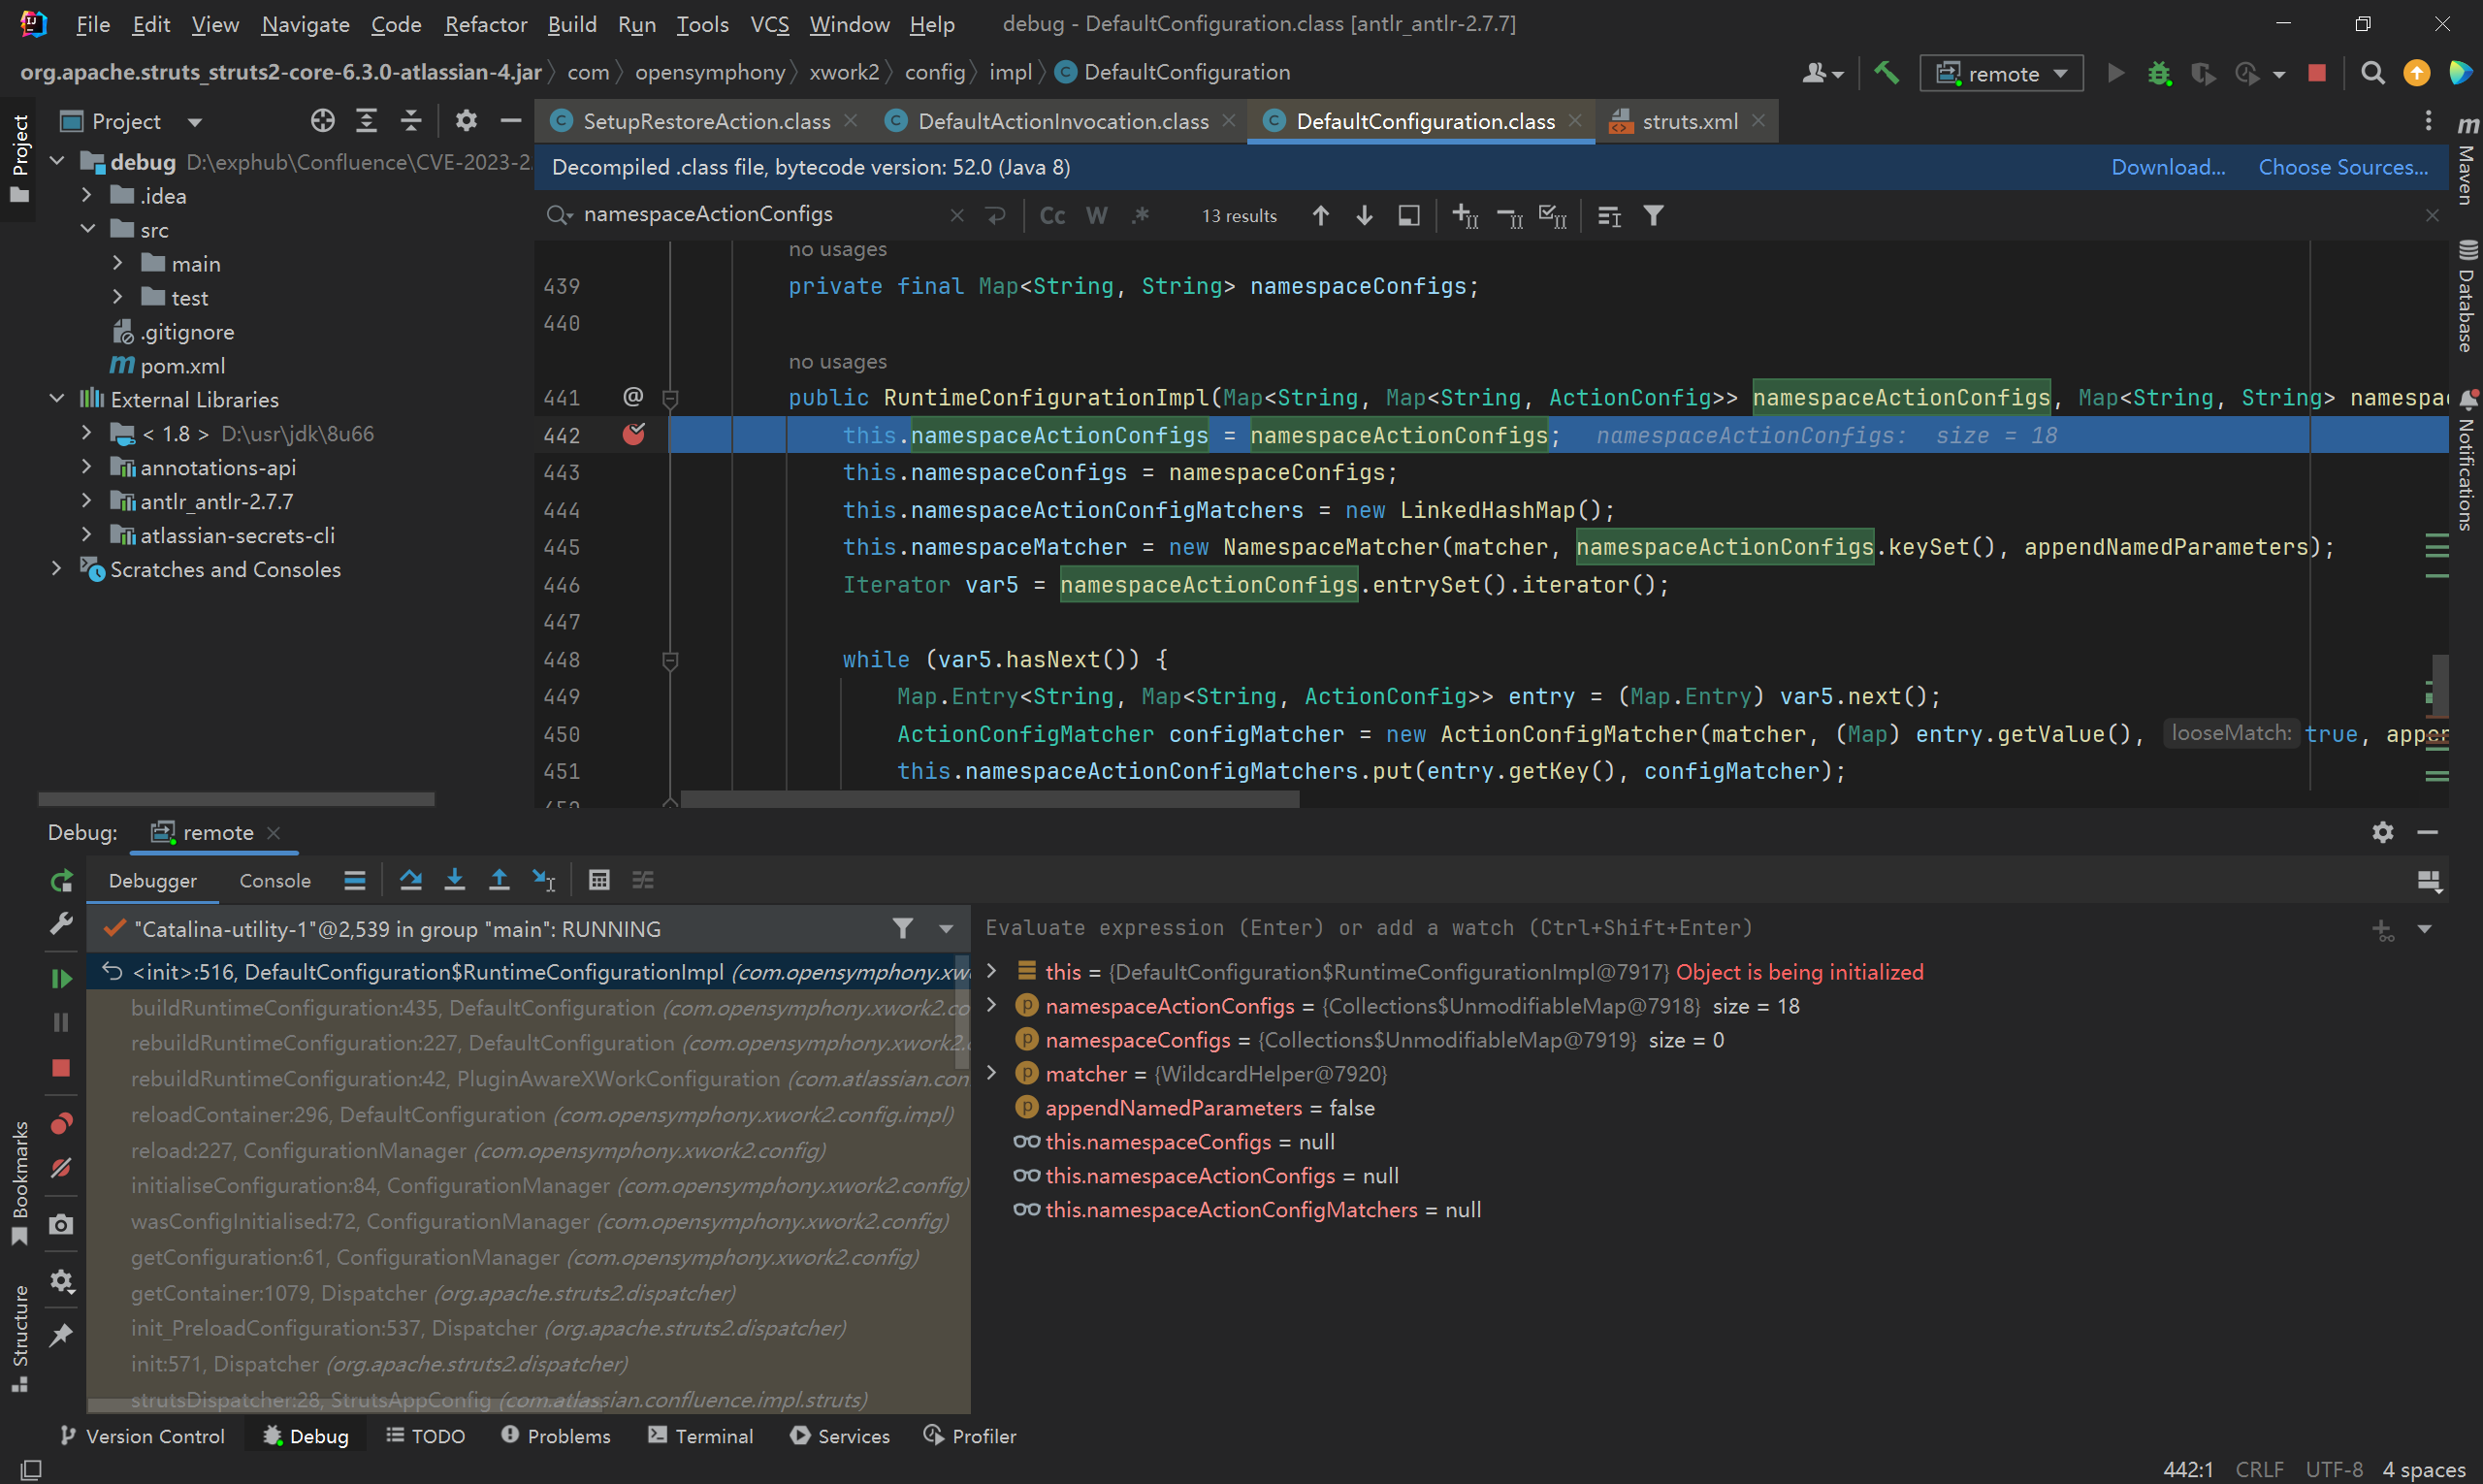
Task: Expand namespaceActionConfigs variable in debugger
Action: pos(992,1005)
